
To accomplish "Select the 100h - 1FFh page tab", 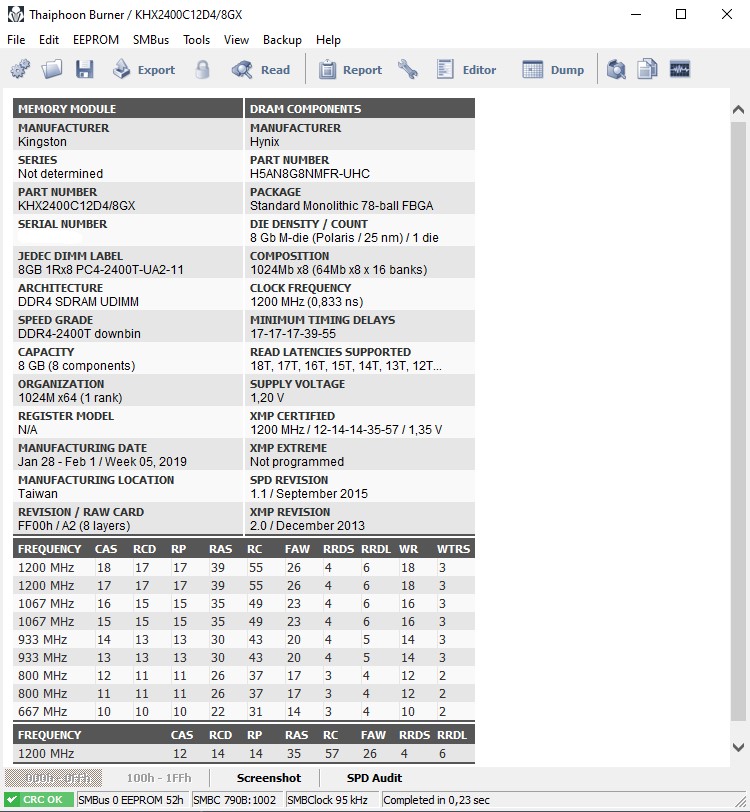I will pyautogui.click(x=159, y=778).
